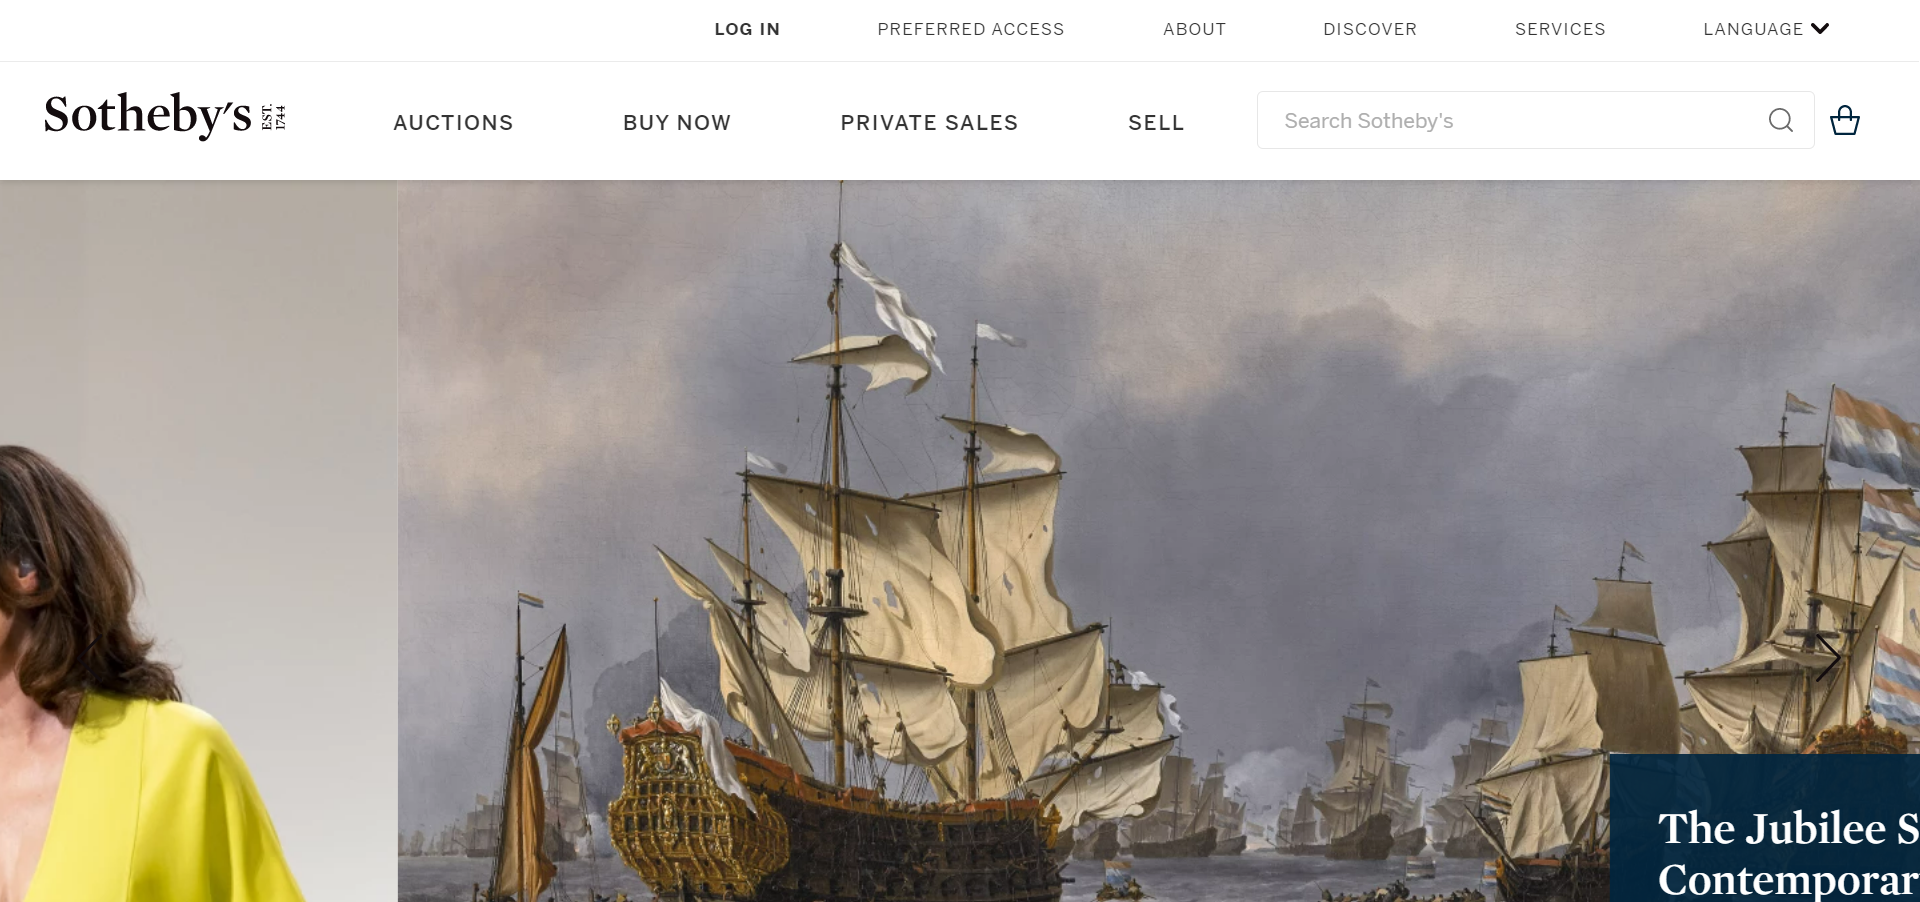
Task: Advance carousel with the next arrow
Action: (x=1829, y=657)
